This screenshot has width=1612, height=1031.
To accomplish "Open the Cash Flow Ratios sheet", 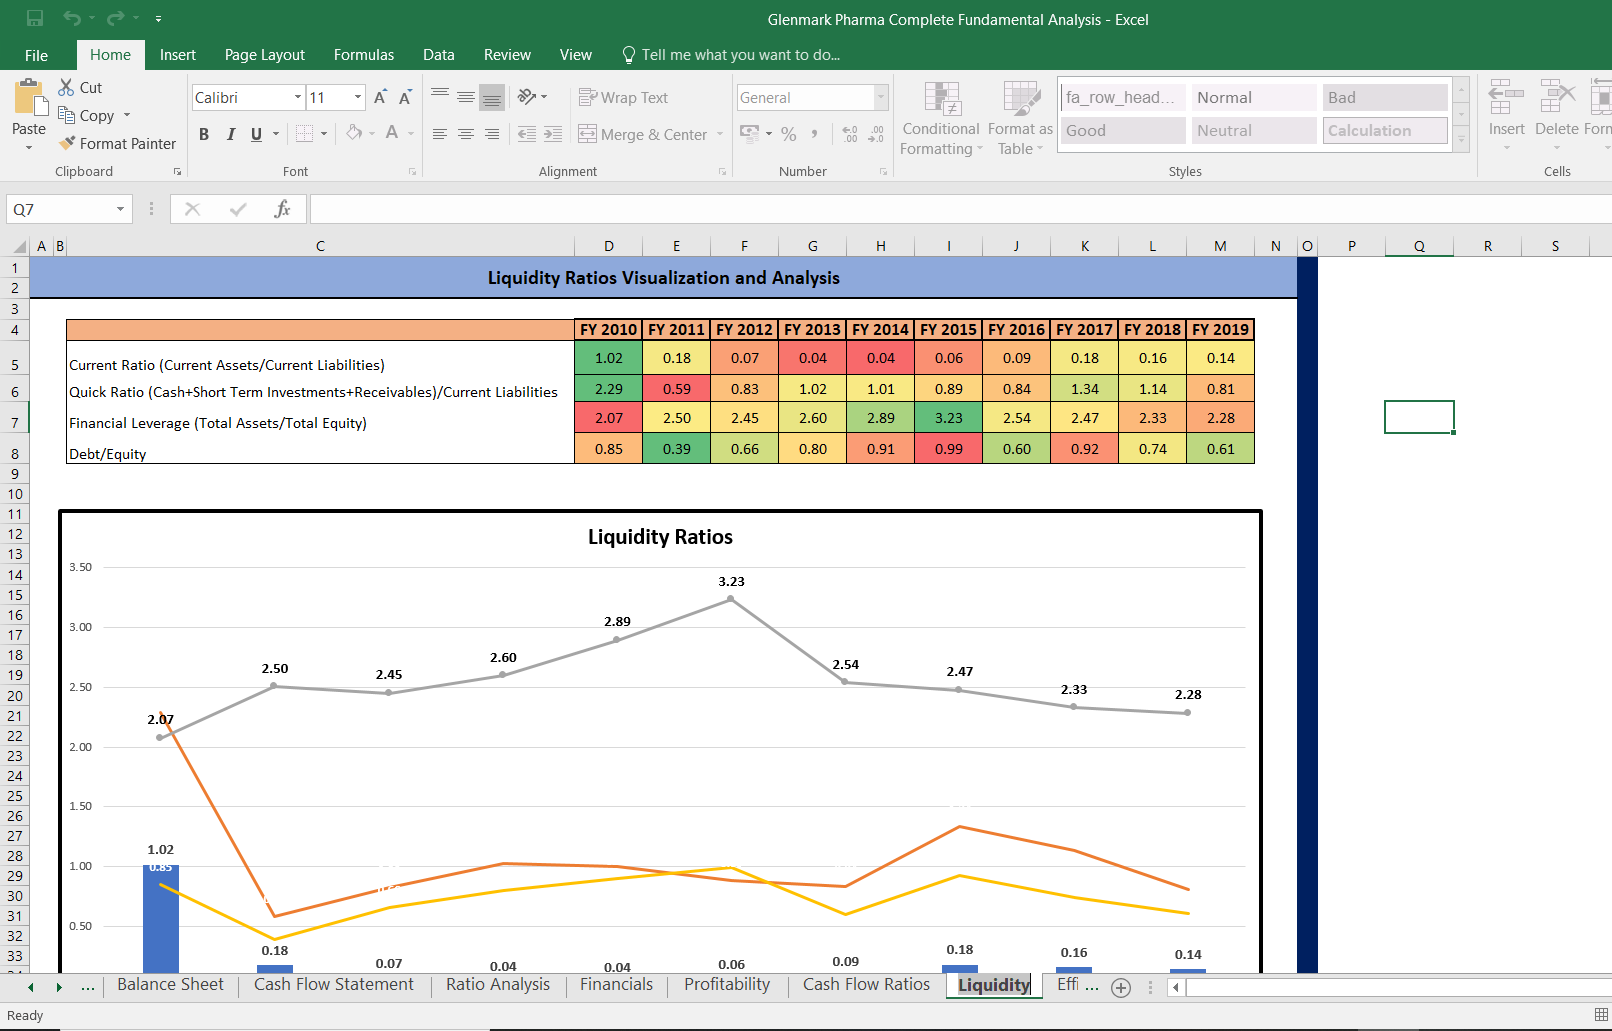I will pyautogui.click(x=866, y=984).
